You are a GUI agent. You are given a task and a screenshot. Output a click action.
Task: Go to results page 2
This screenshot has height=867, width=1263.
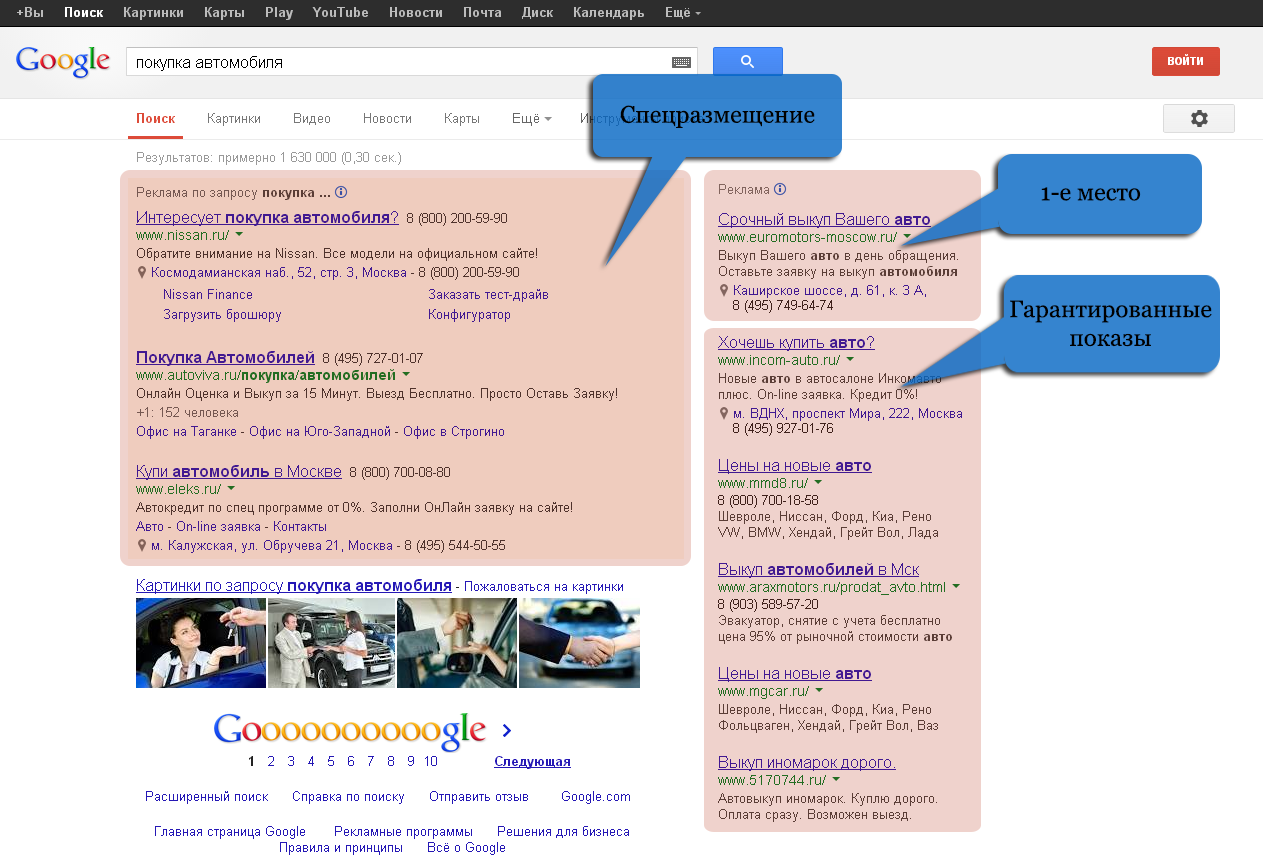[271, 762]
